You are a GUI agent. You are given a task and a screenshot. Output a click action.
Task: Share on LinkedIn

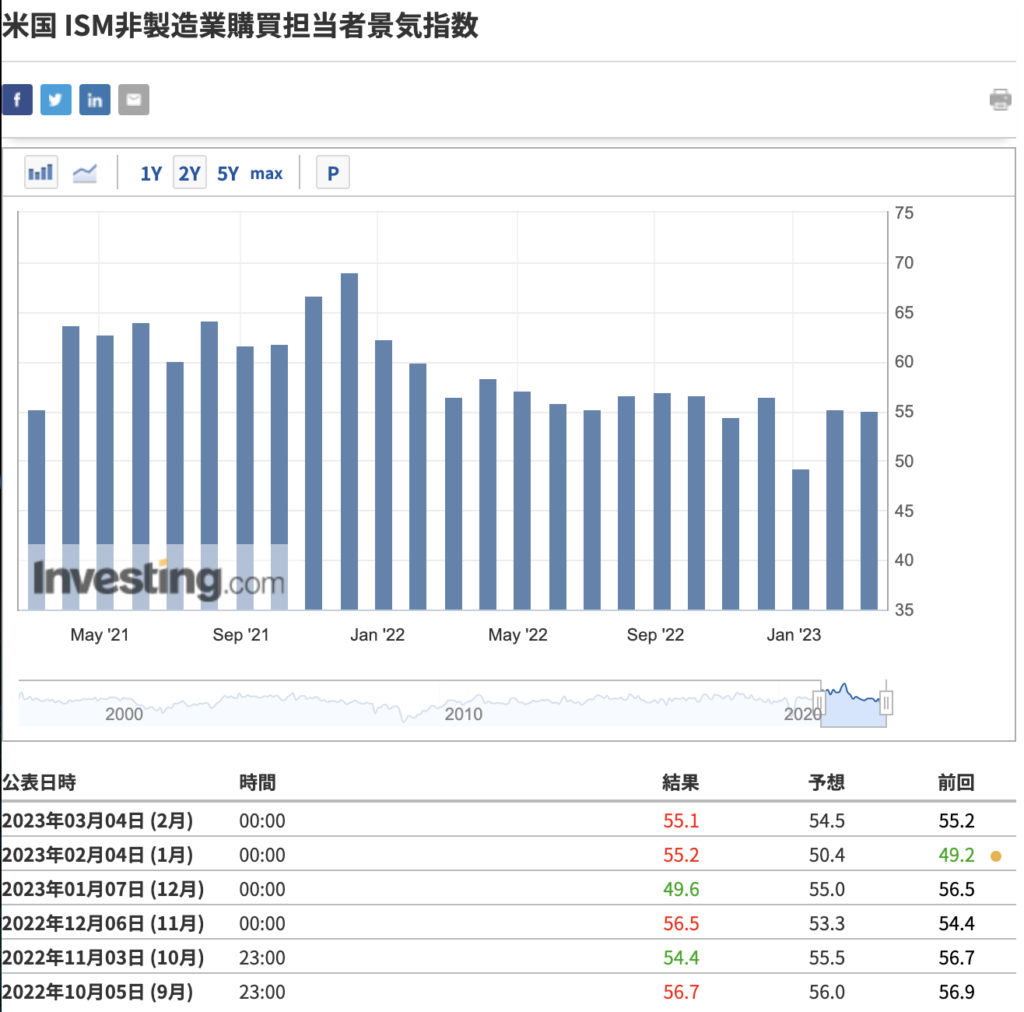point(95,100)
